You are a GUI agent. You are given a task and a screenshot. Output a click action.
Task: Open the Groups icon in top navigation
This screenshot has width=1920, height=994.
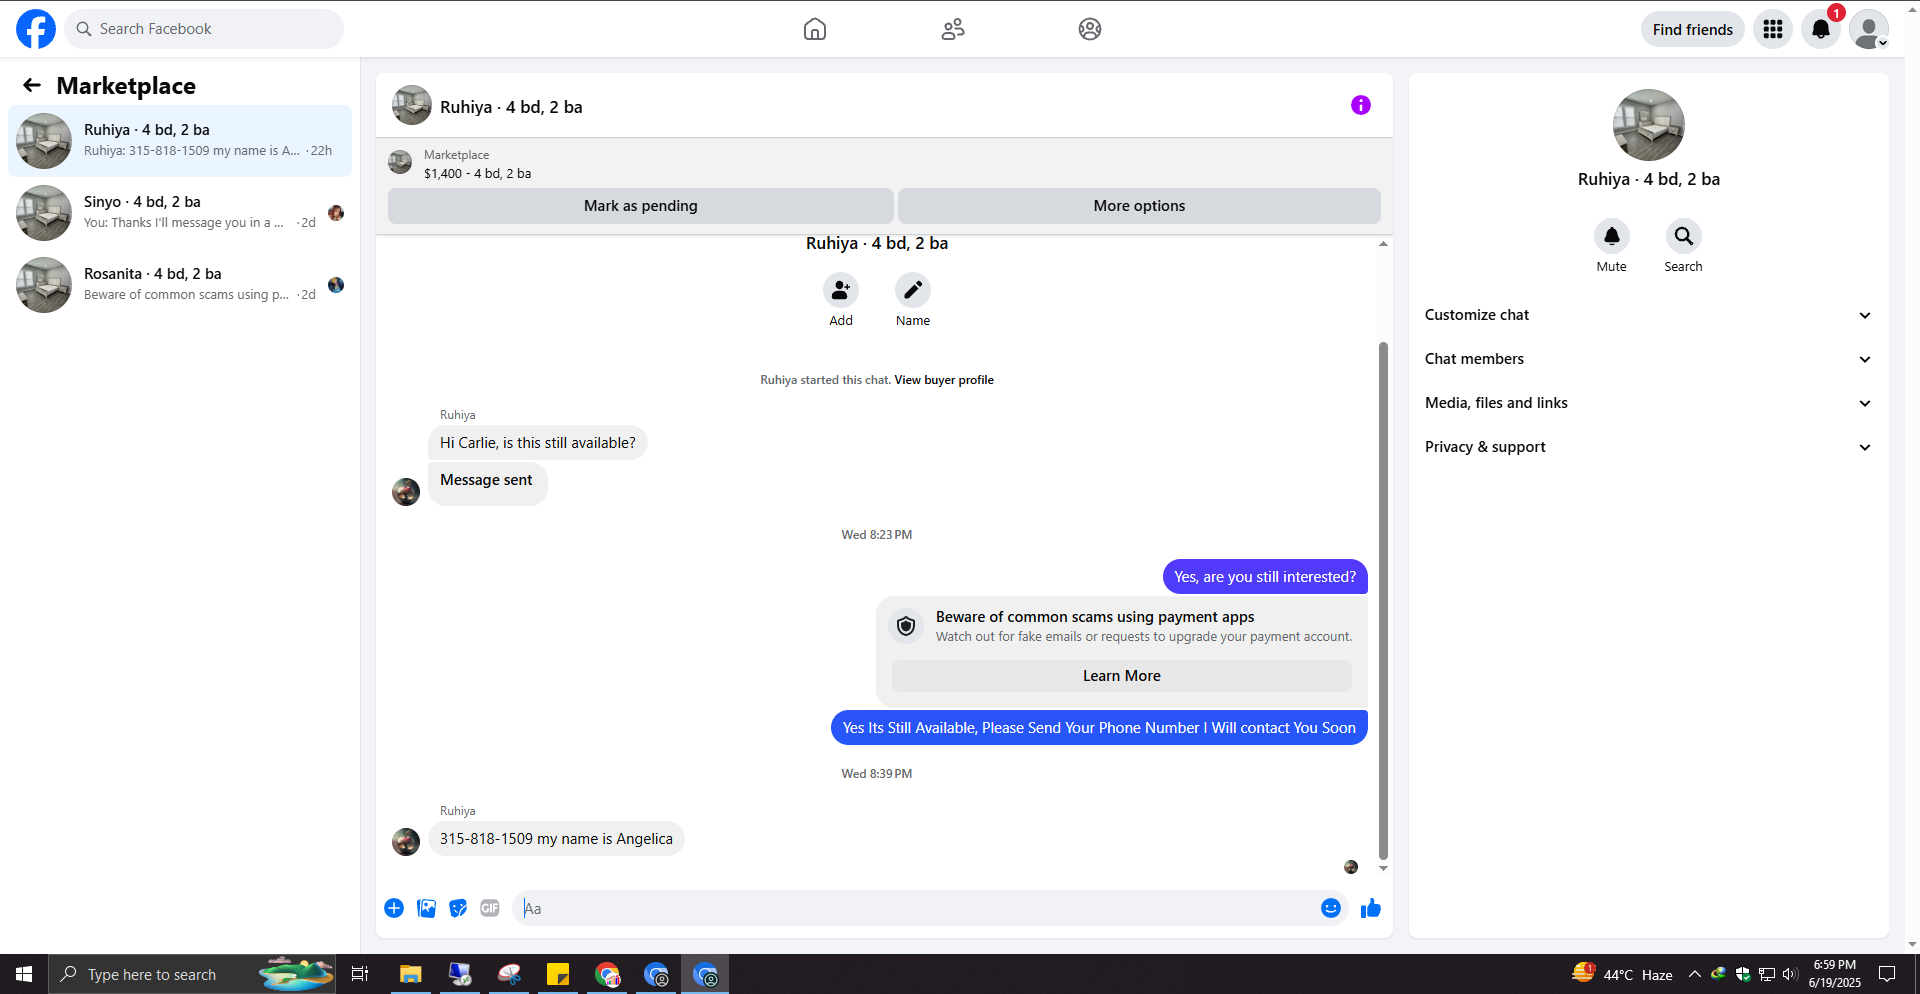coord(1090,29)
